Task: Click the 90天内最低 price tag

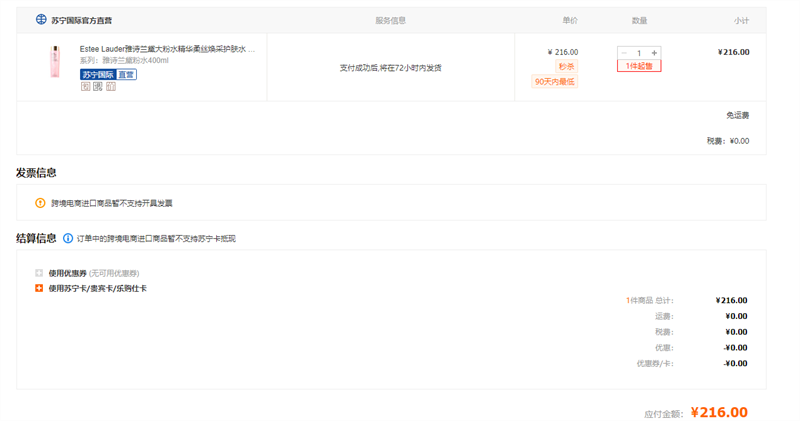Action: coord(554,82)
